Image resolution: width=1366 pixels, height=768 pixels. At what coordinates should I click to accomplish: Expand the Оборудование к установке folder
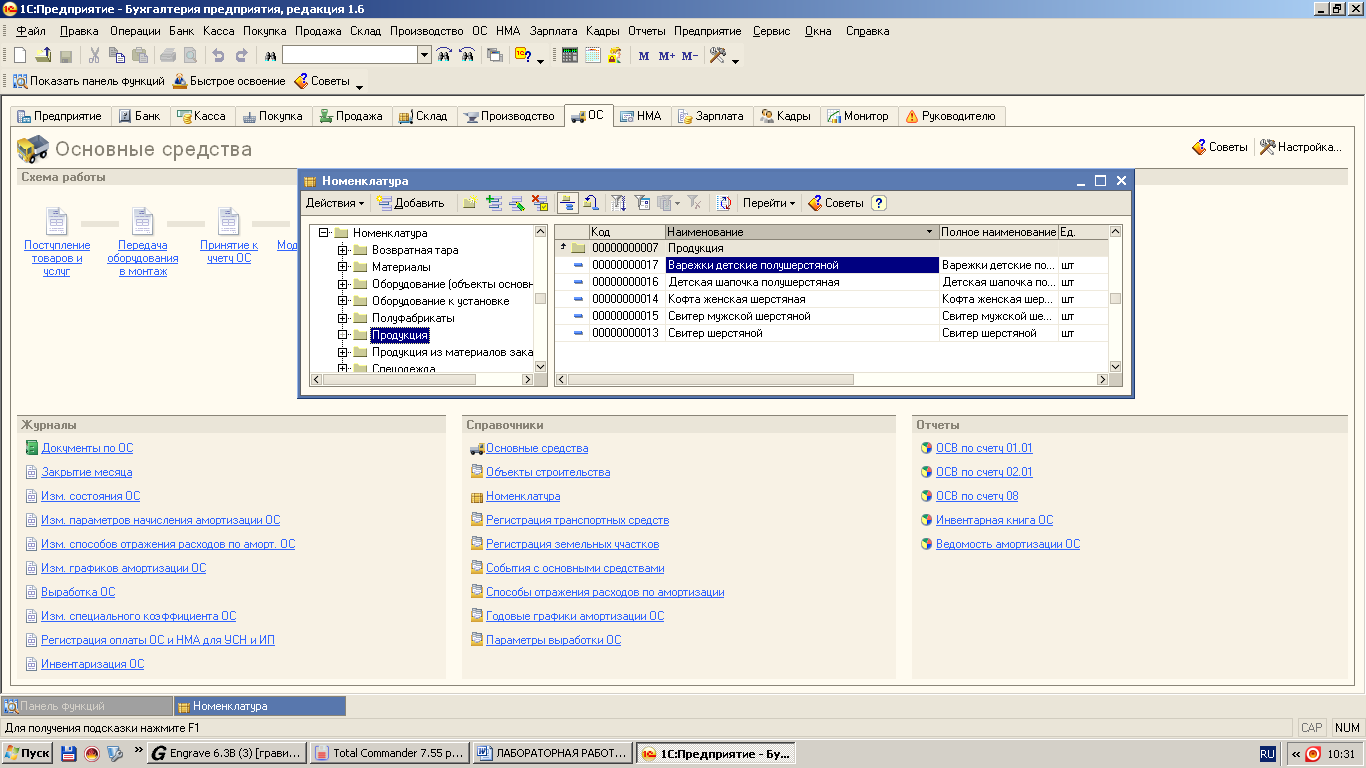click(342, 301)
